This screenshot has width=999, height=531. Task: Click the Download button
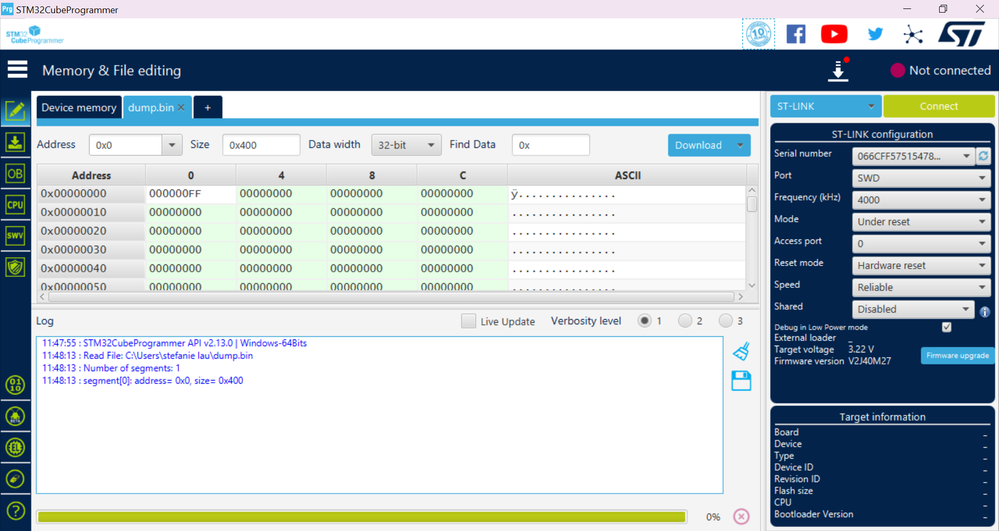(699, 145)
